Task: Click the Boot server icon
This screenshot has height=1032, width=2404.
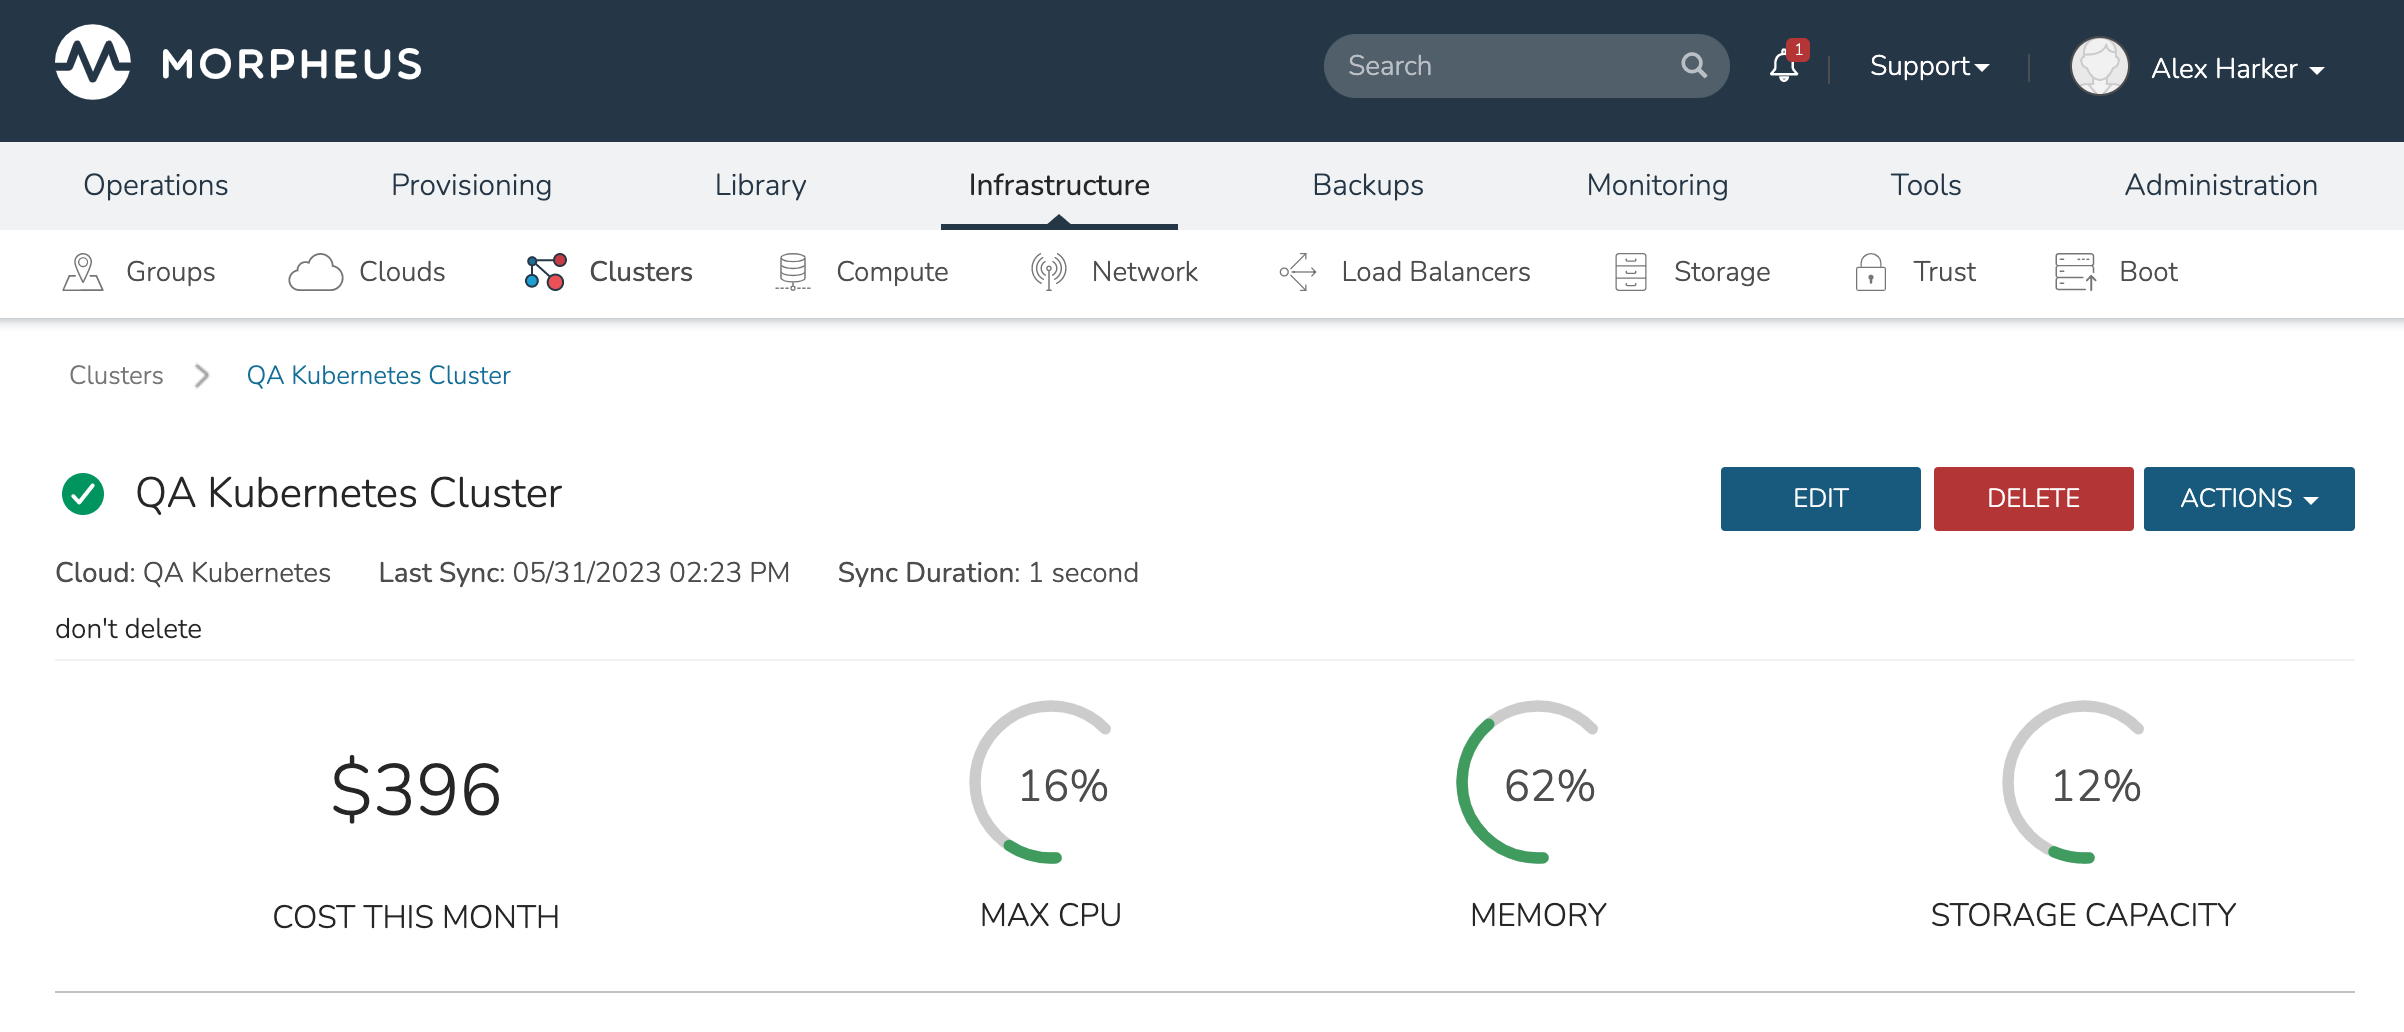Action: pos(2075,272)
